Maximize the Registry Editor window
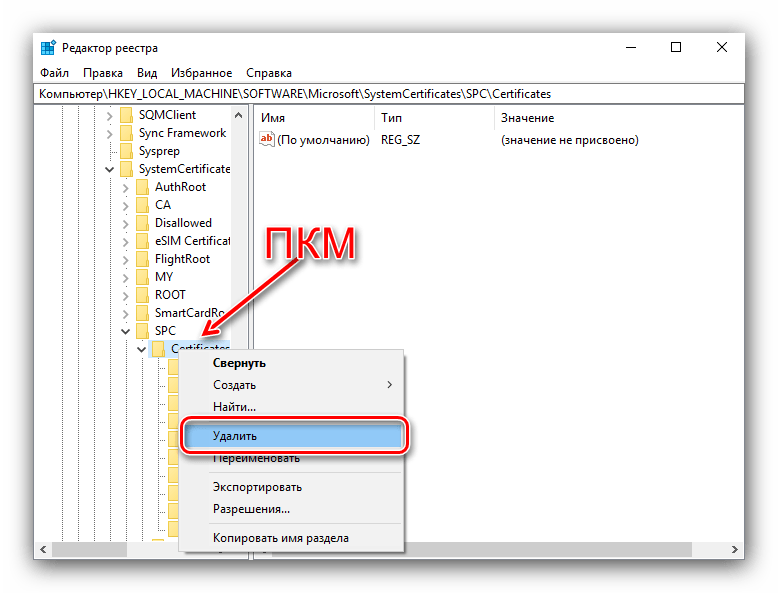 676,47
